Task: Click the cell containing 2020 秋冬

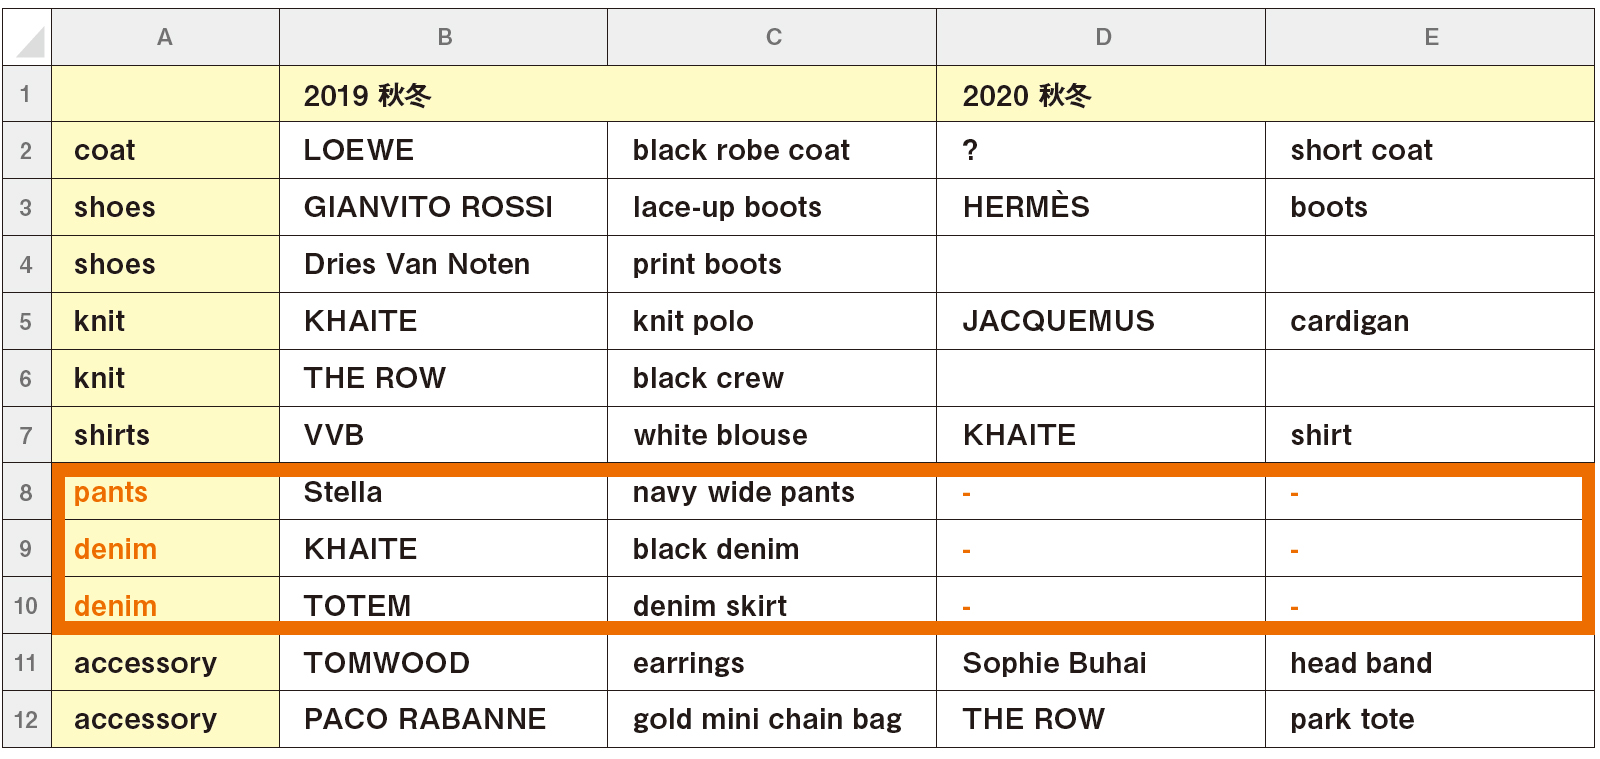Action: pos(1265,95)
